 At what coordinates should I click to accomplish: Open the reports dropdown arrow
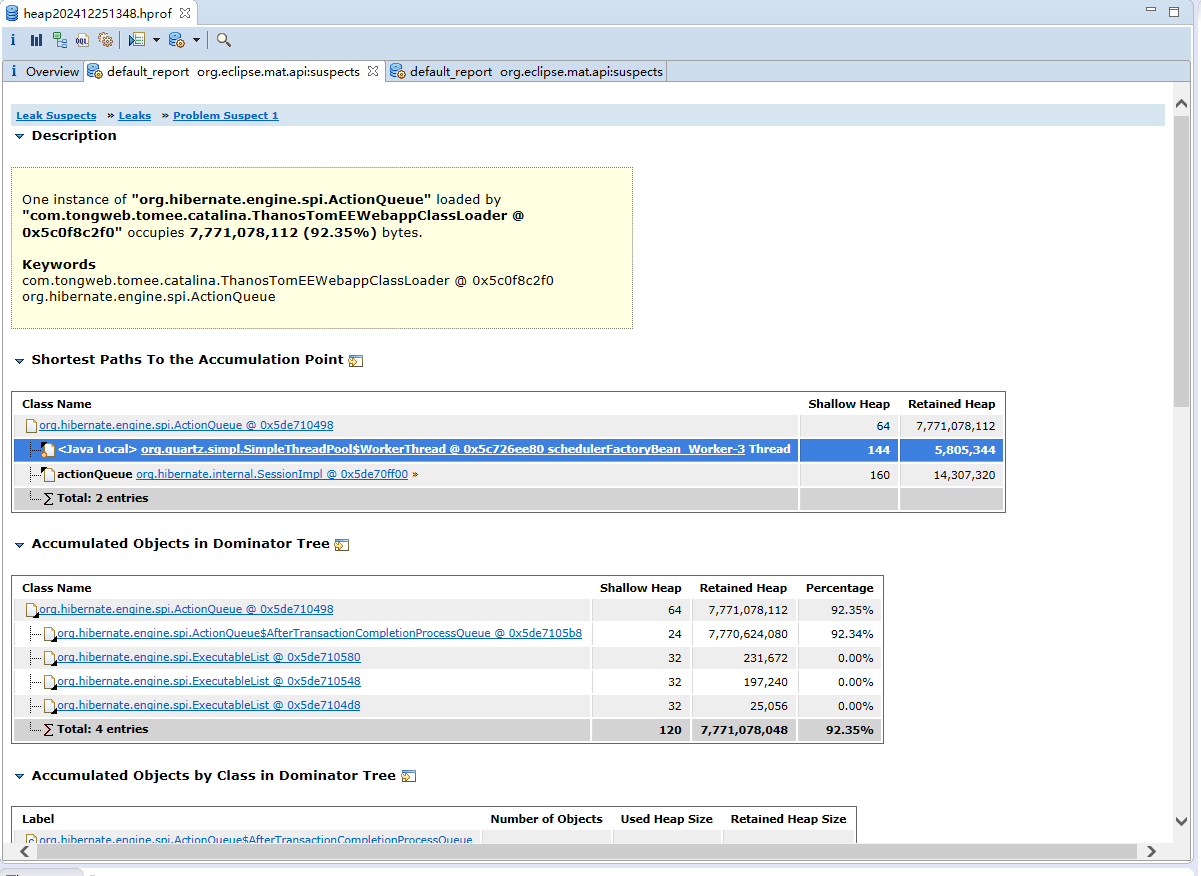156,40
